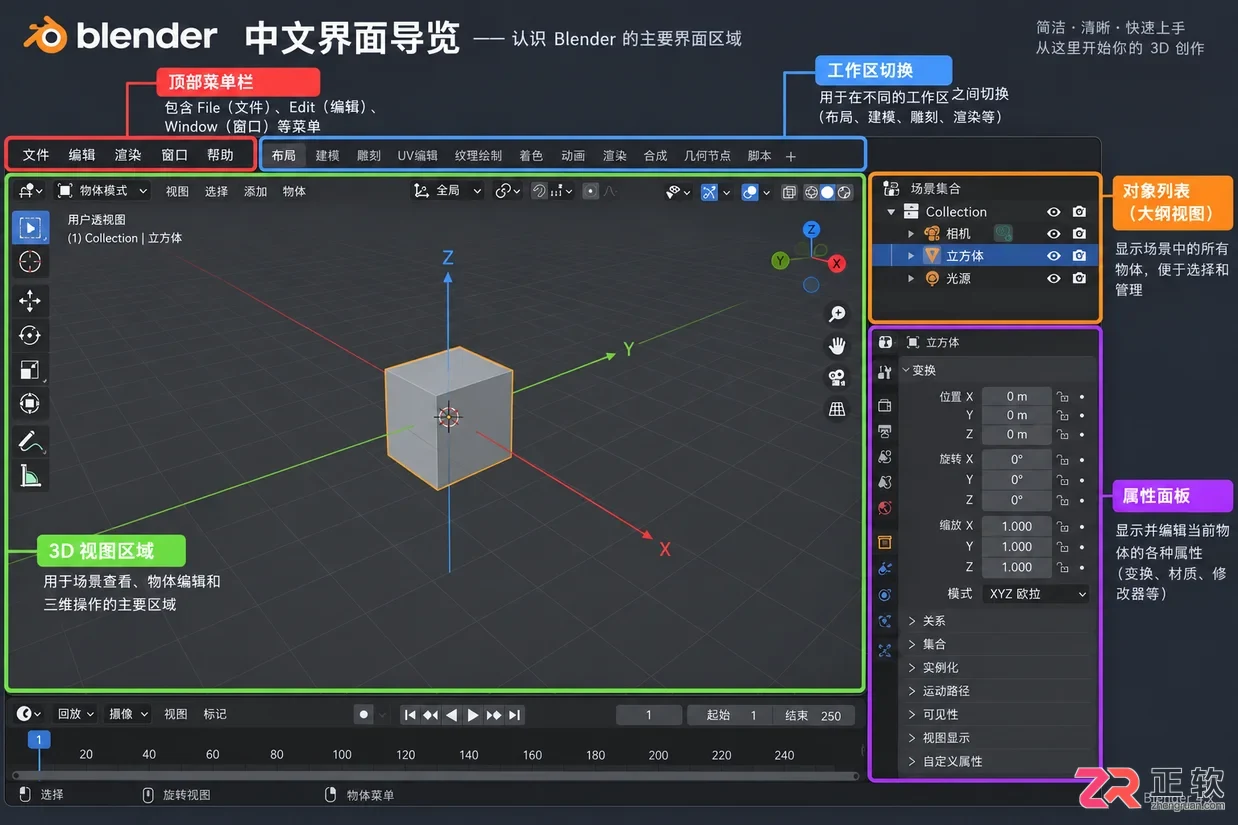Open the 添加 menu in viewport header
This screenshot has height=825, width=1238.
(256, 191)
